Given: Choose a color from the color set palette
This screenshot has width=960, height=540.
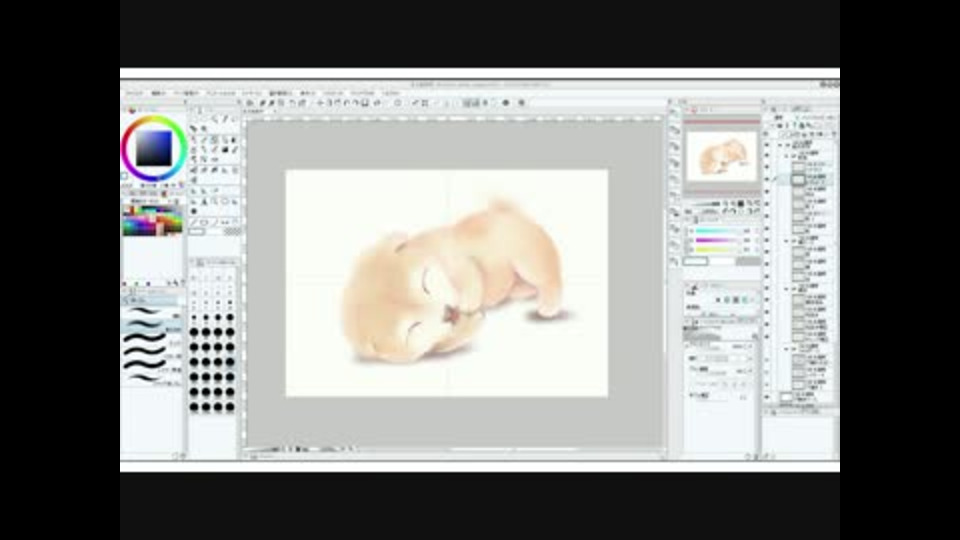Looking at the screenshot, I should [x=152, y=220].
